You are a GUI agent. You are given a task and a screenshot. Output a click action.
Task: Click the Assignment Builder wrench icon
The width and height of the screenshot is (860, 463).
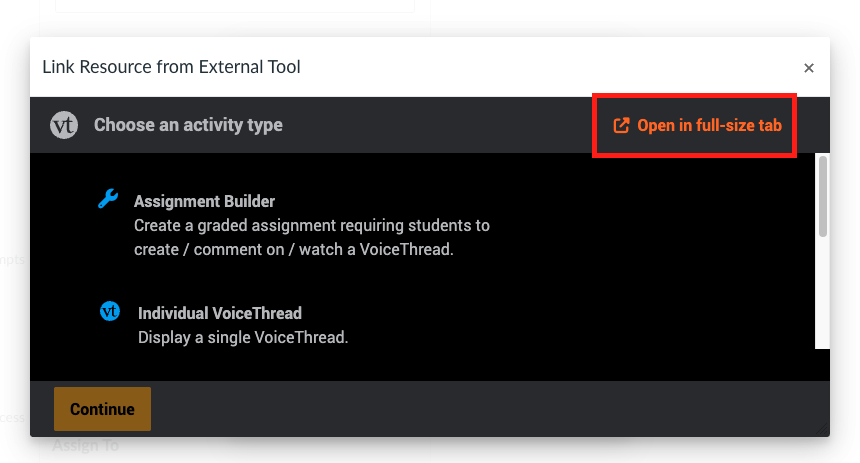[108, 199]
